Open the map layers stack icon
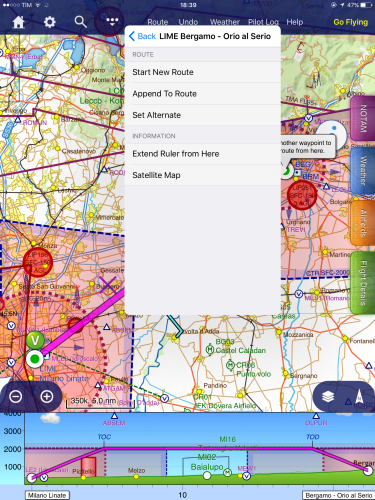 tap(328, 396)
